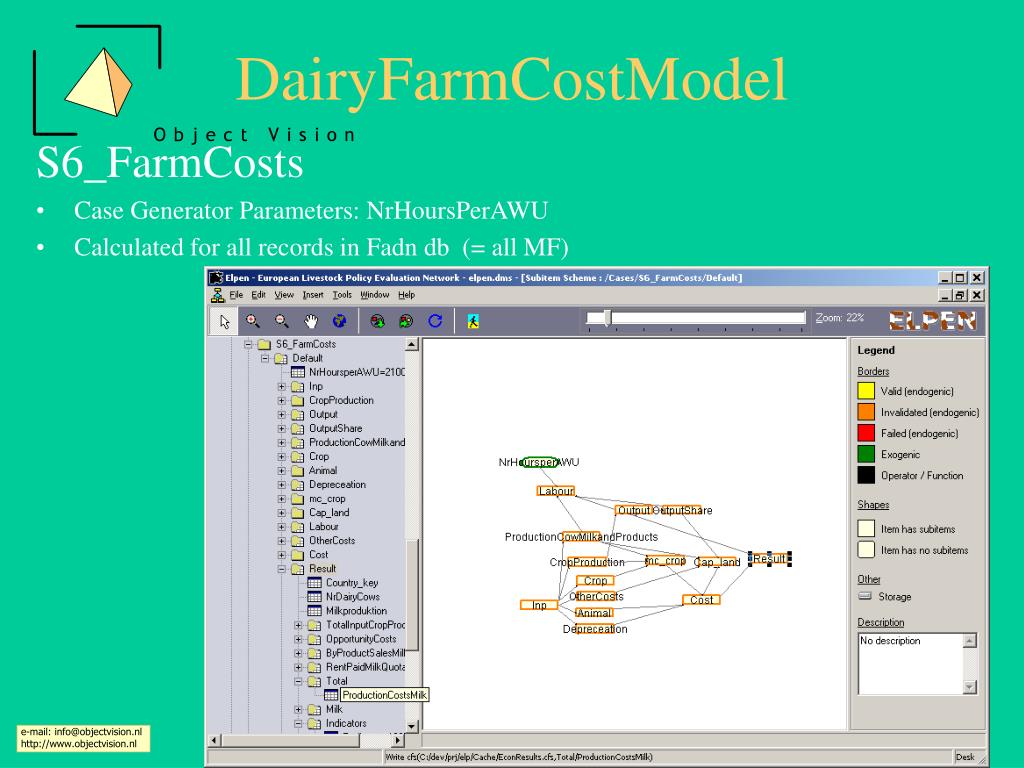Click the Operator / Function black swatch

[x=866, y=475]
